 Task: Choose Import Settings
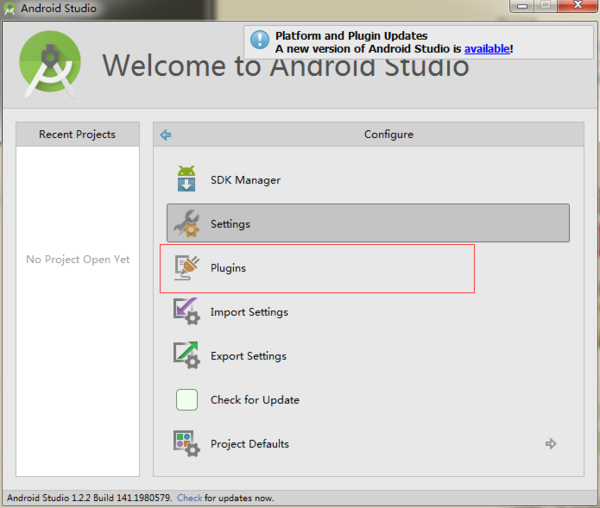pyautogui.click(x=368, y=312)
